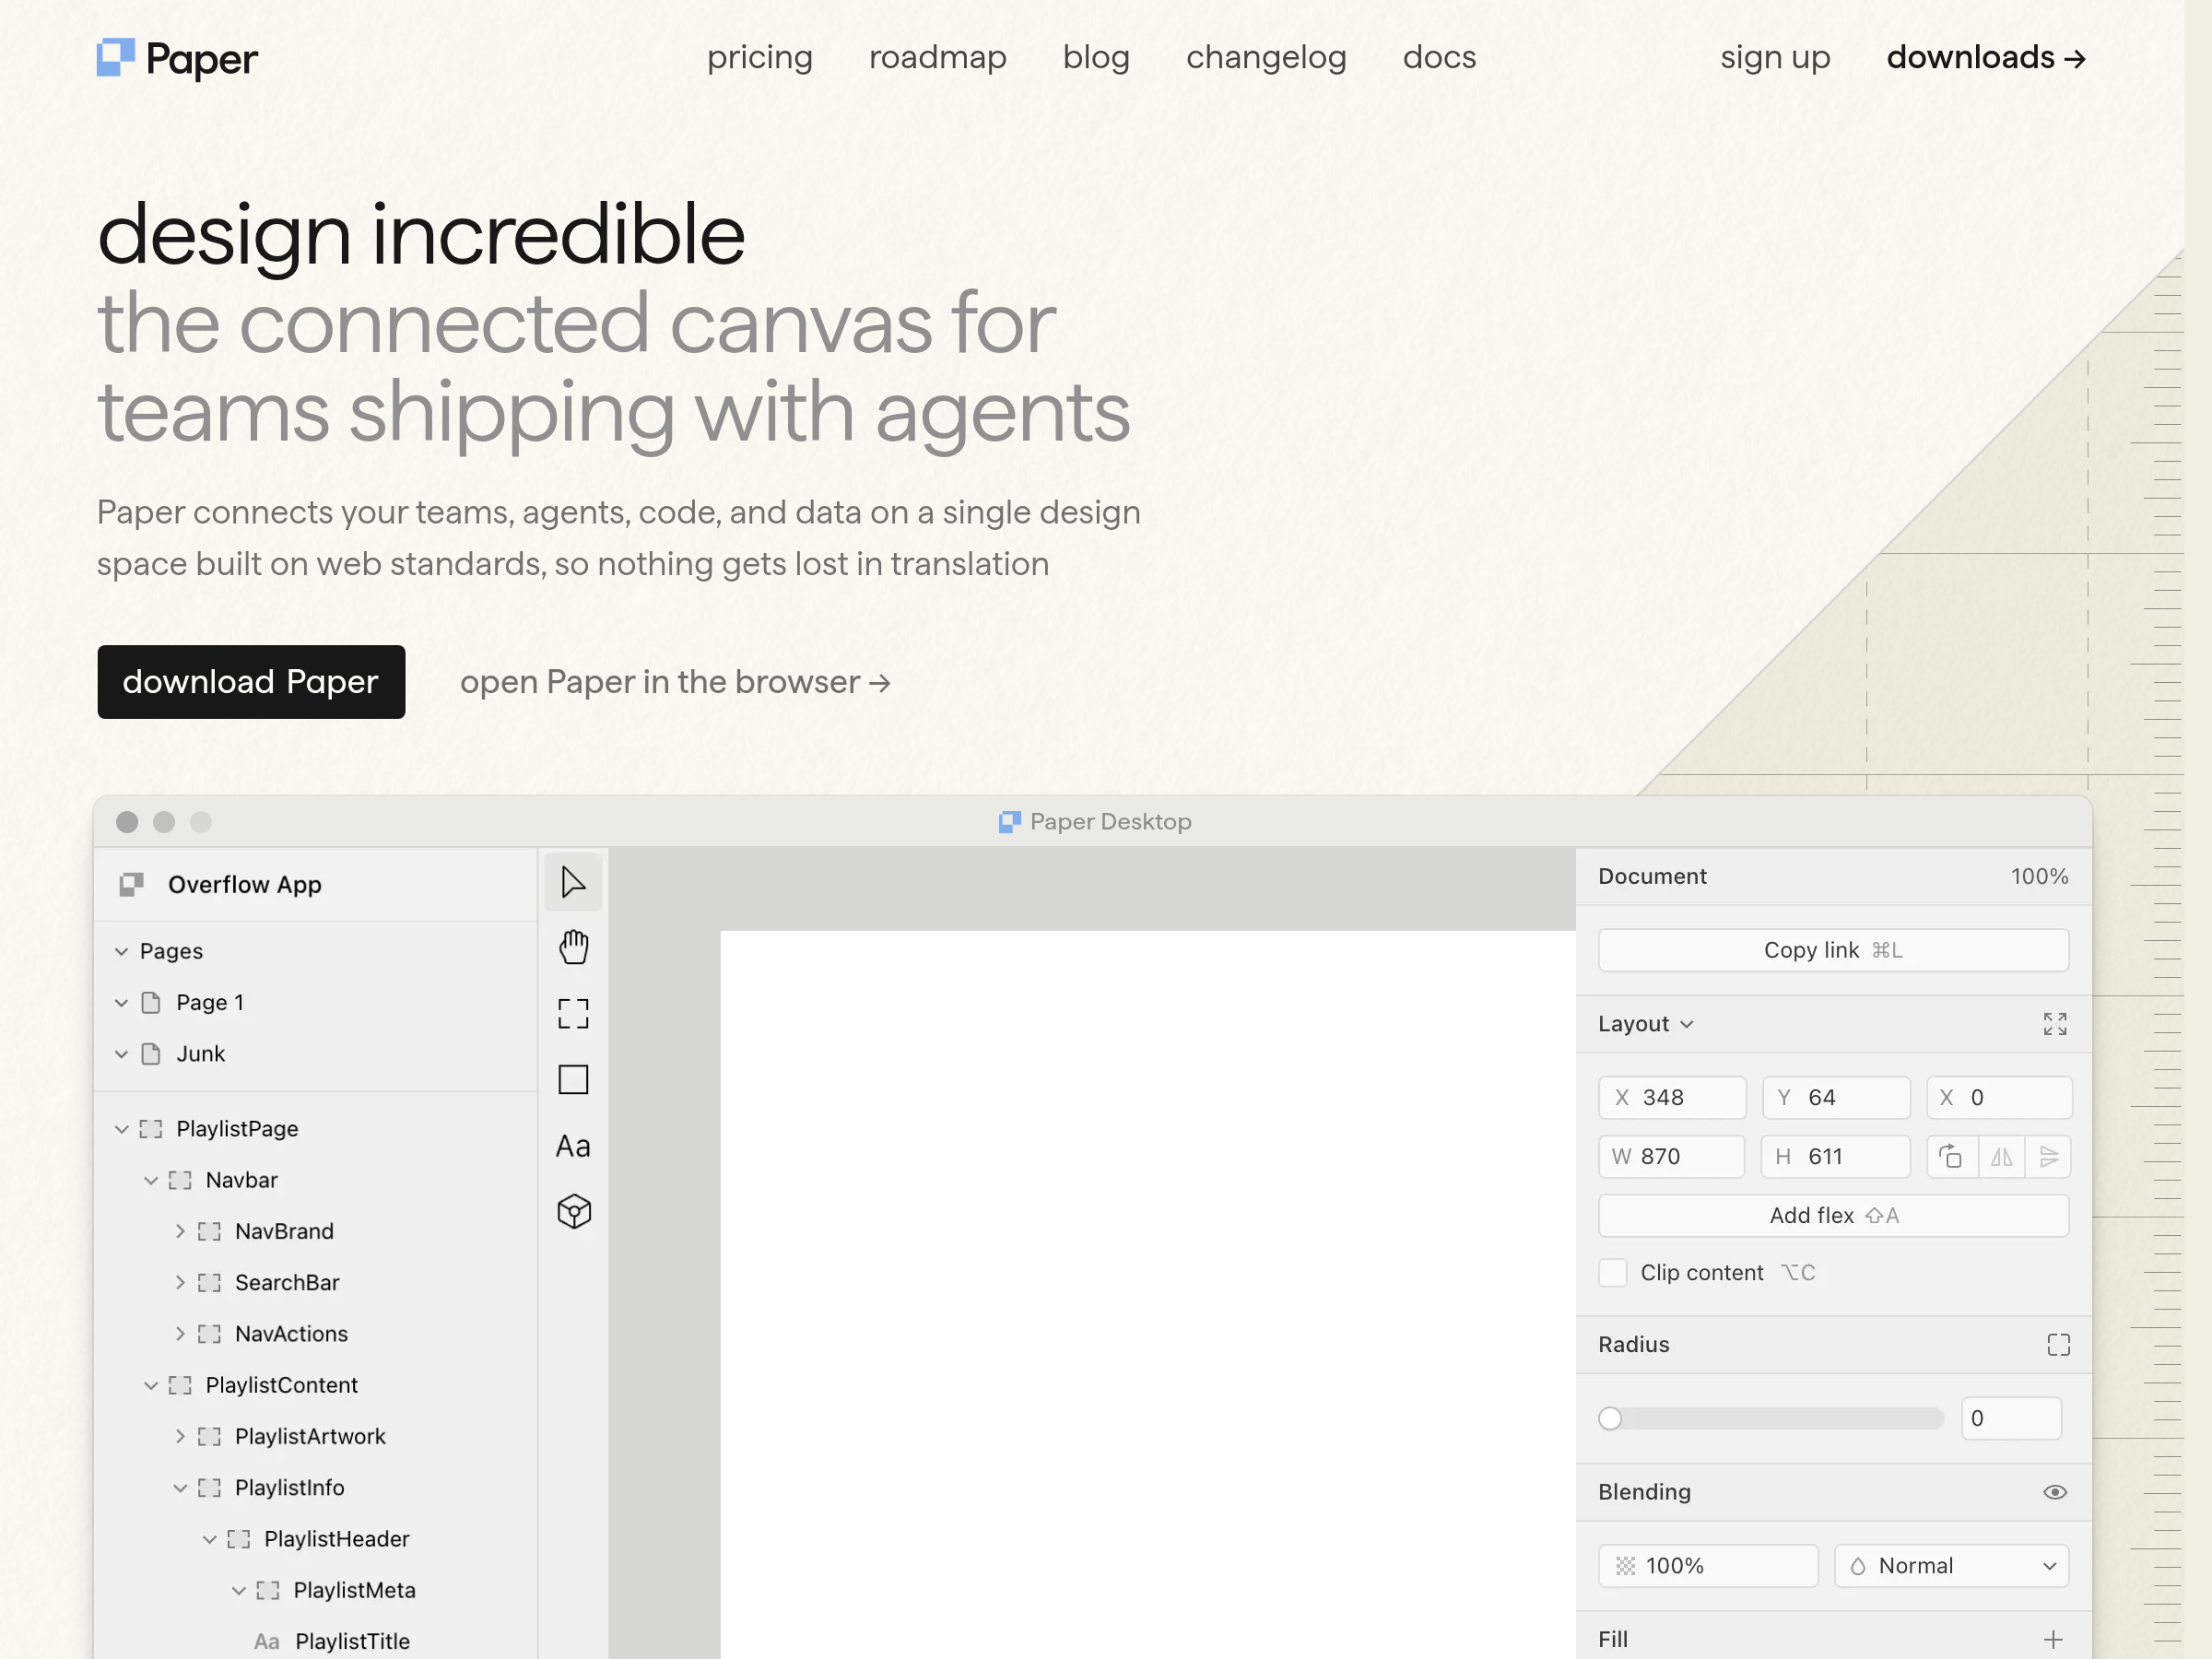Image resolution: width=2212 pixels, height=1659 pixels.
Task: Select the frame tool
Action: tap(573, 1013)
